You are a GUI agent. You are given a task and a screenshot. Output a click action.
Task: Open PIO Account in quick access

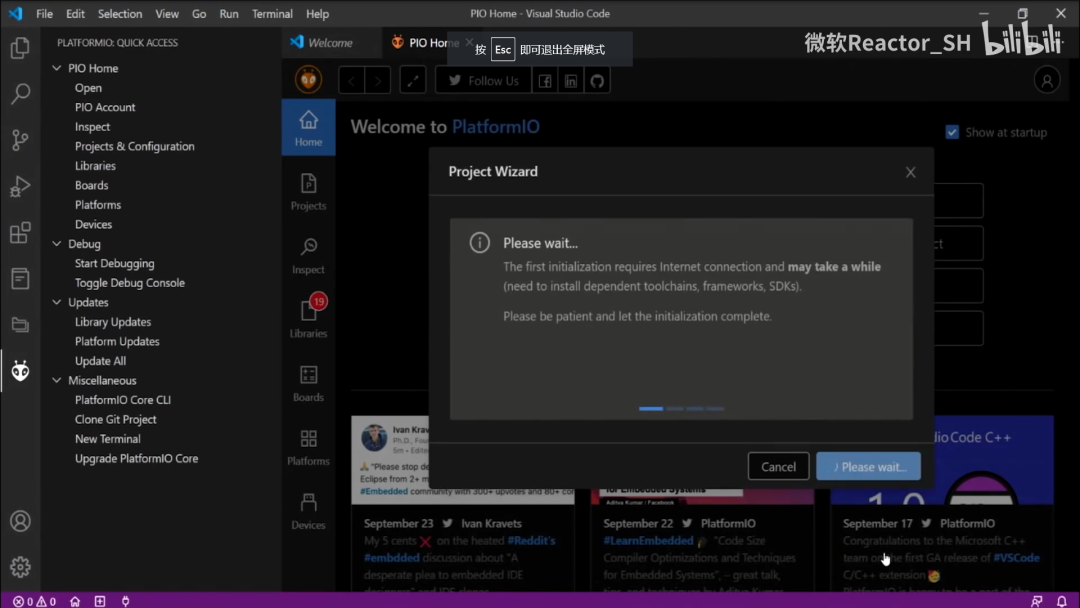coord(105,107)
